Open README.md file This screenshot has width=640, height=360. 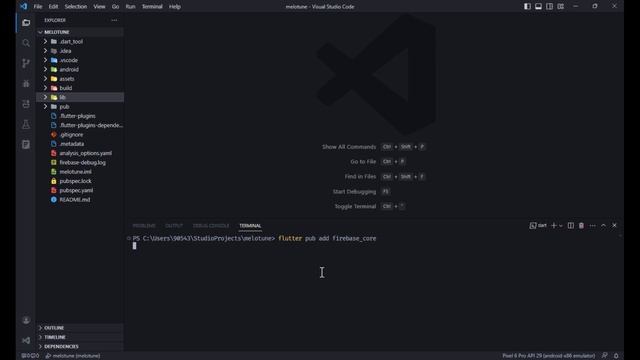[80, 200]
